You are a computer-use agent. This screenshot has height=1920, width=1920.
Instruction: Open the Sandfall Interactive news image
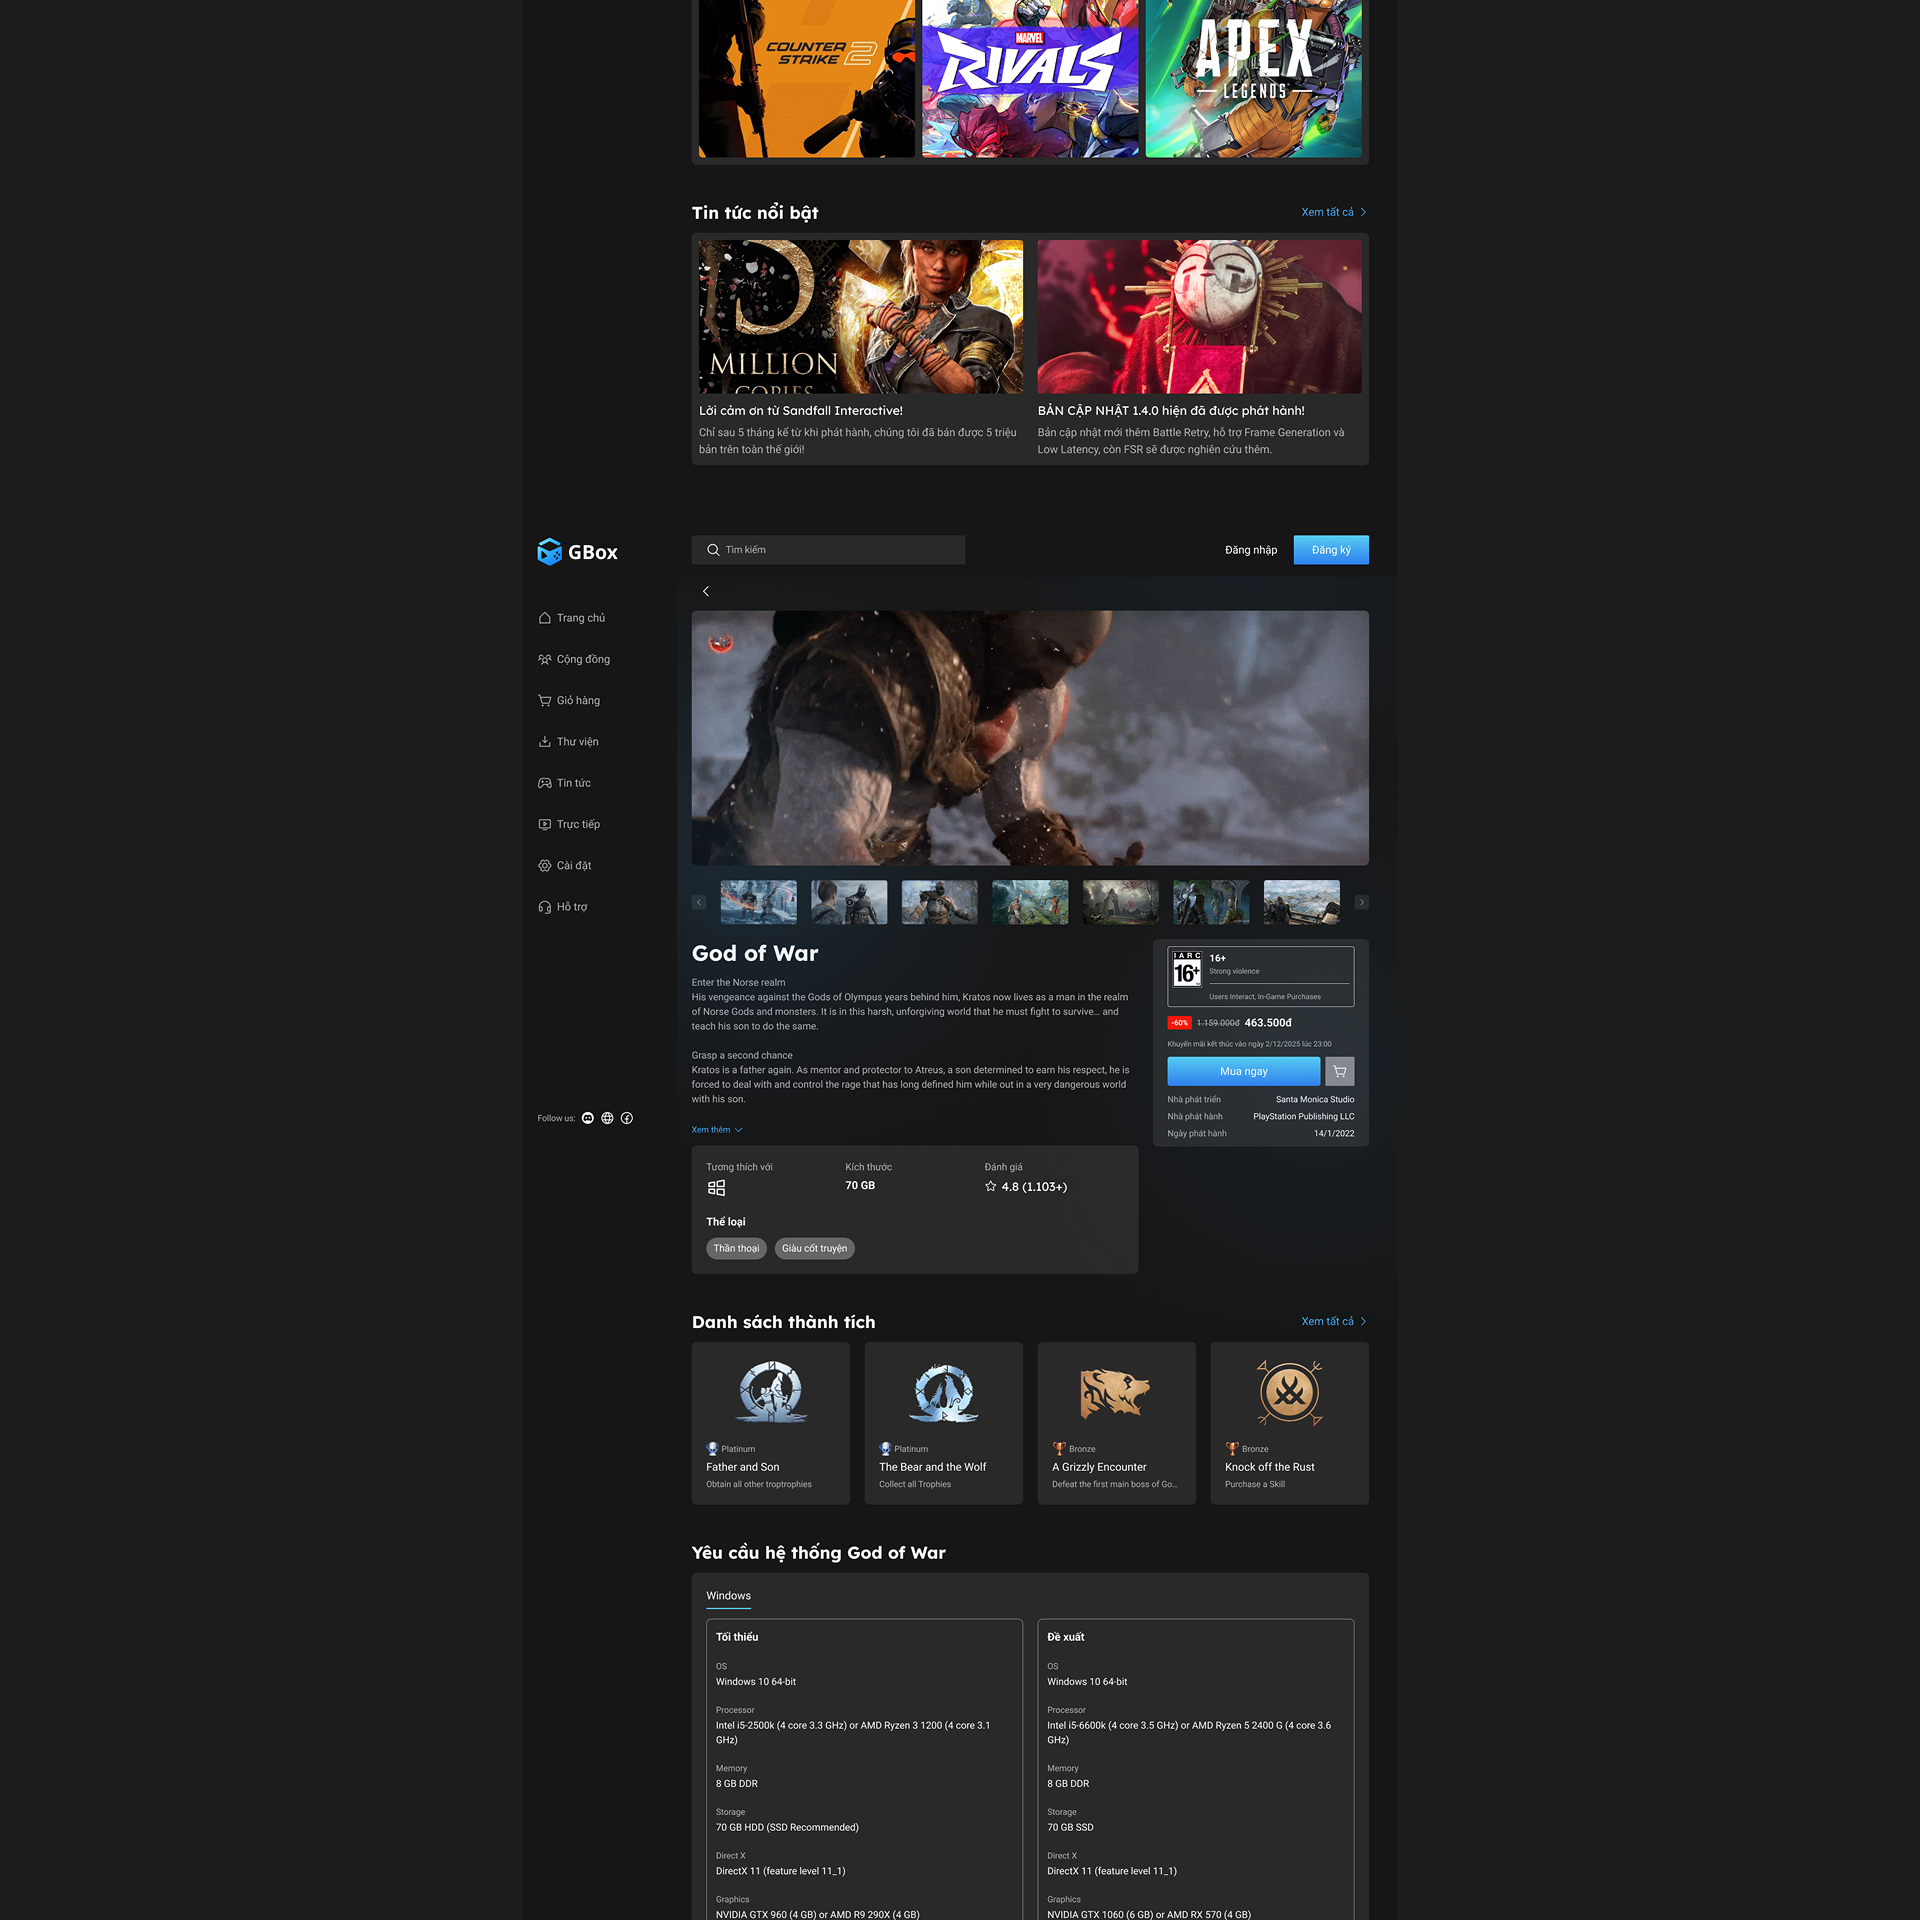pyautogui.click(x=861, y=316)
